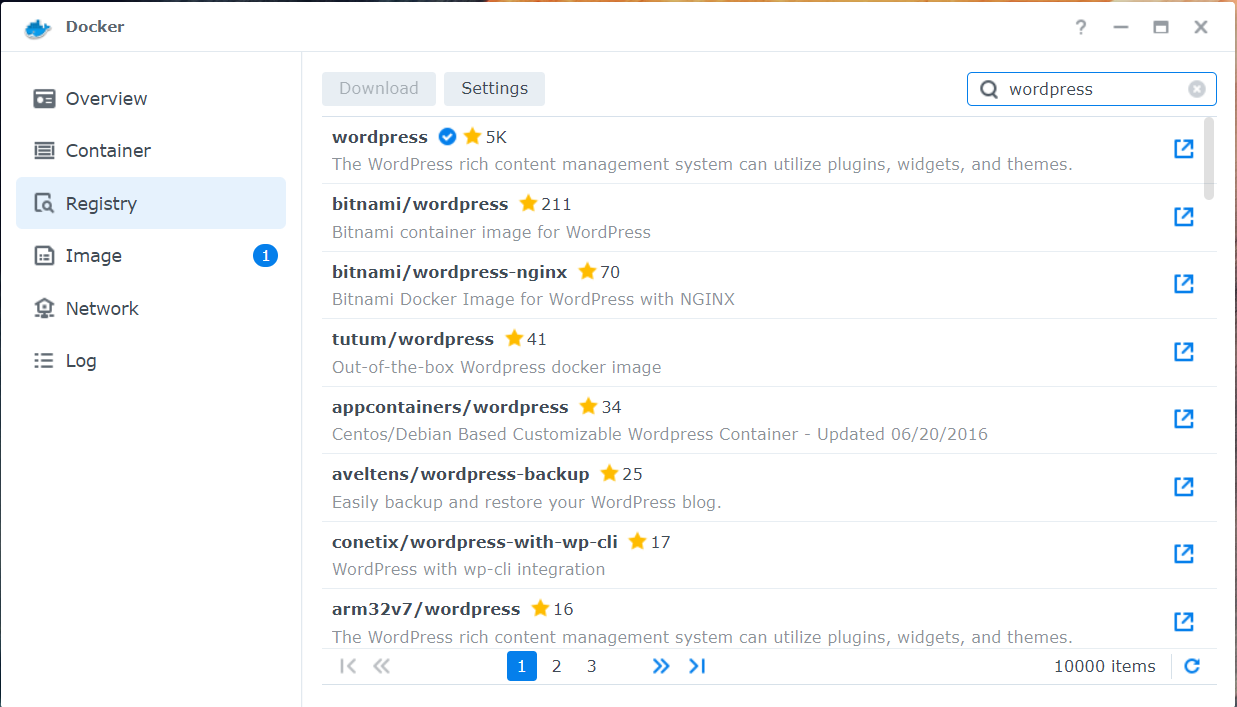Click the 5K star count for wordpress

(496, 137)
